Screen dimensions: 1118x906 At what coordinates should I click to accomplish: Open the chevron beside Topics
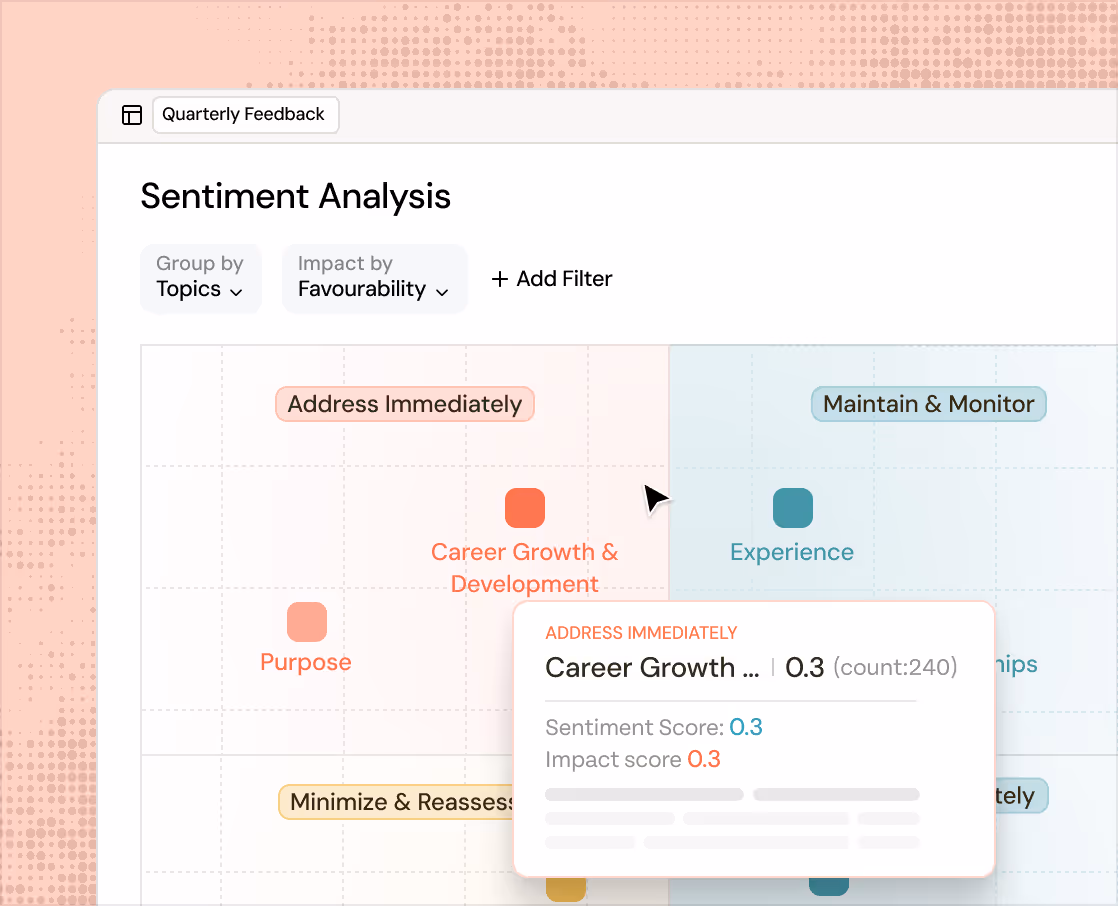click(237, 292)
